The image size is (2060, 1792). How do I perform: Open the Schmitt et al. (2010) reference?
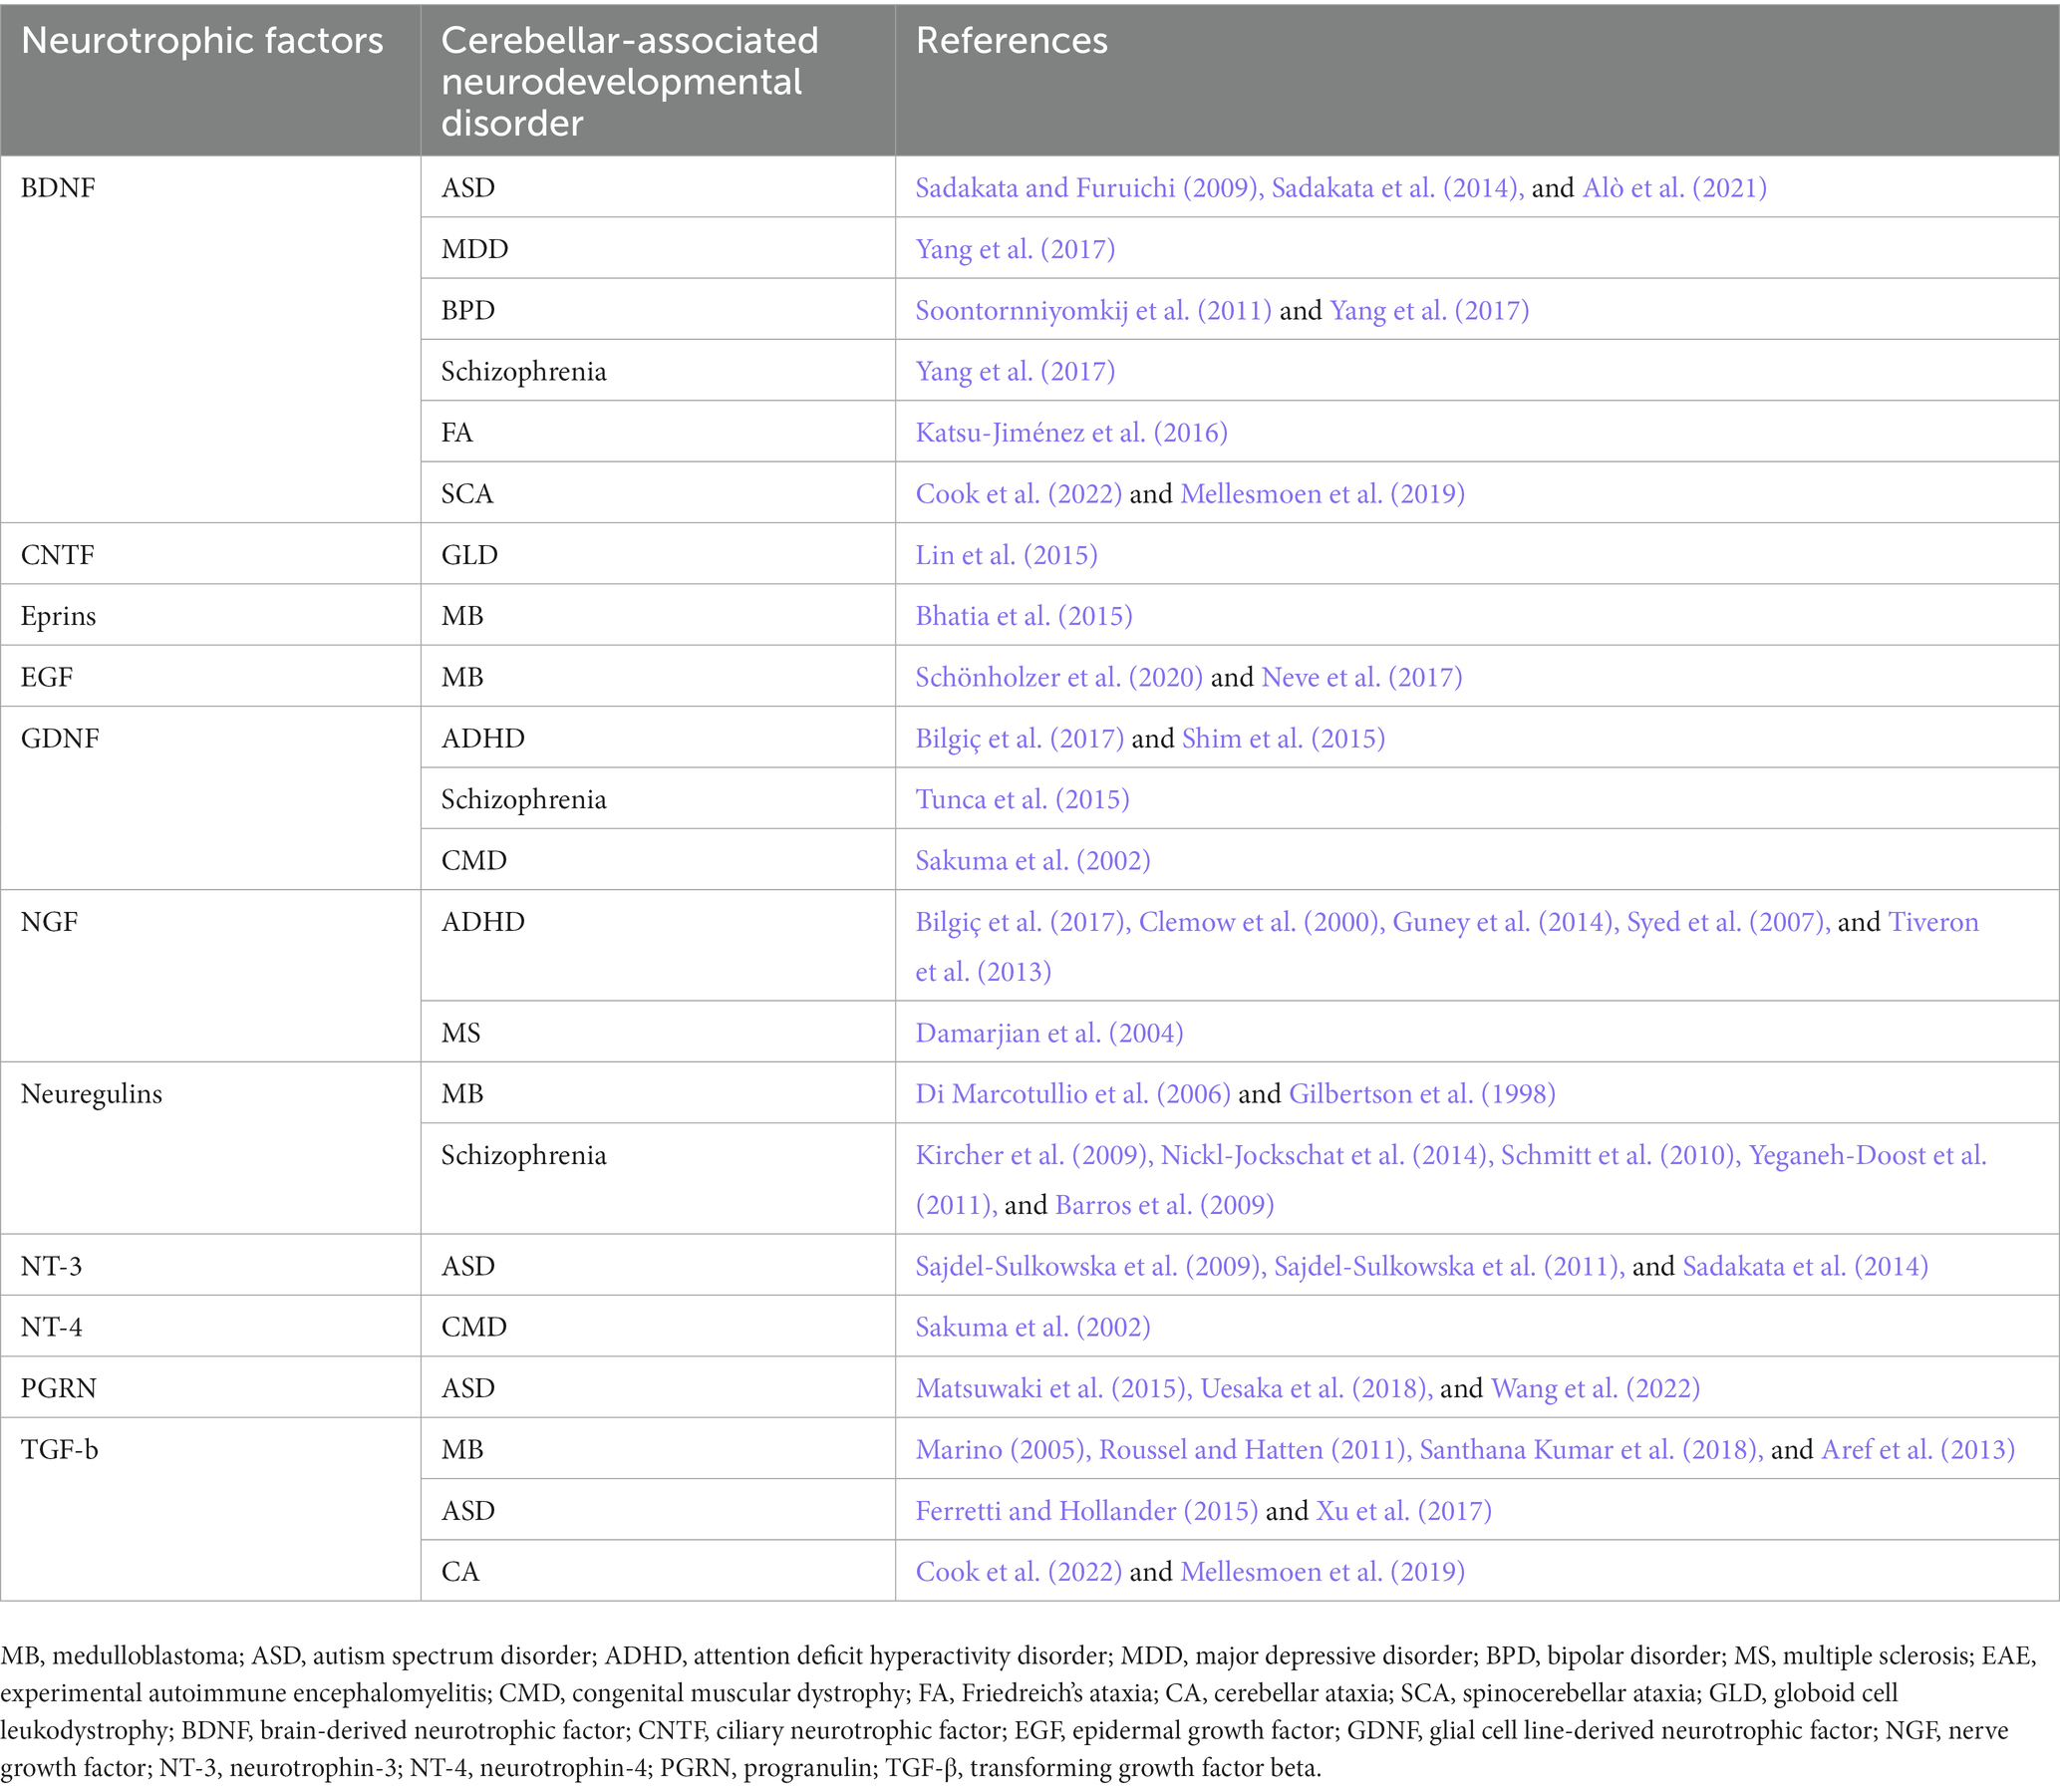[x=1621, y=1155]
